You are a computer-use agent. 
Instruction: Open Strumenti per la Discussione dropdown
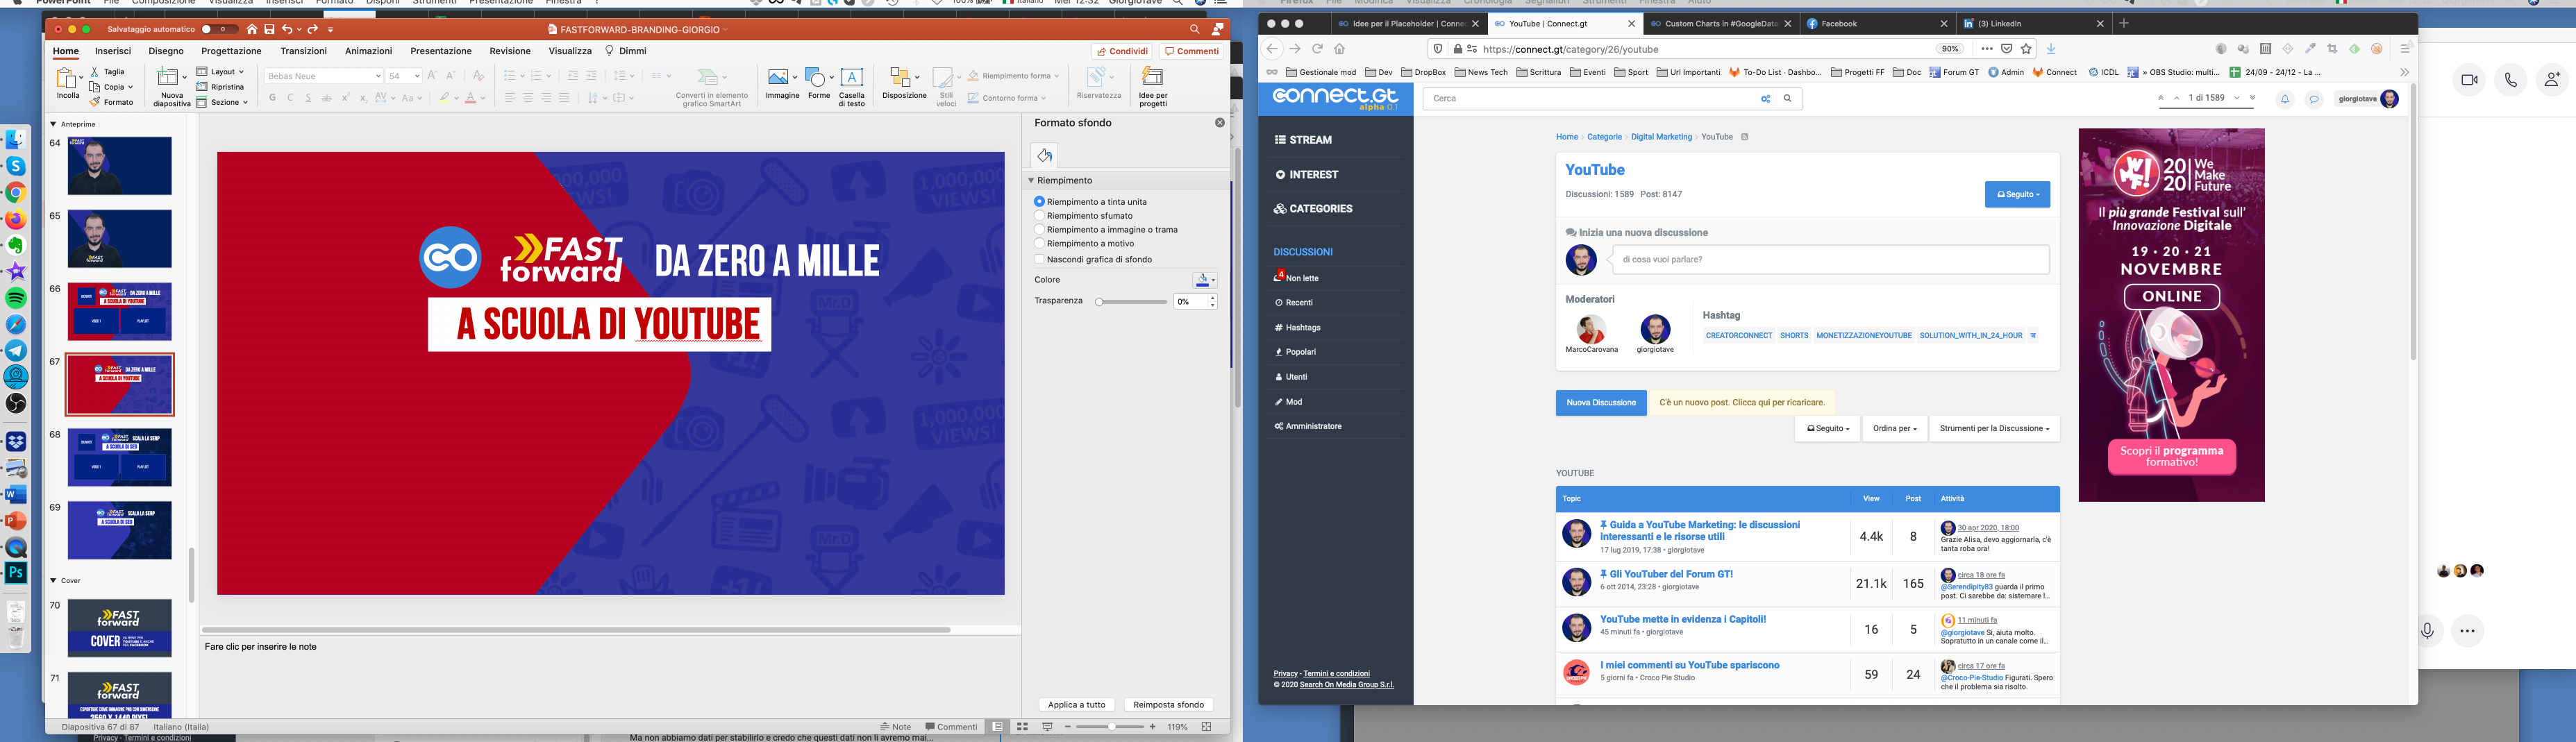(1994, 429)
